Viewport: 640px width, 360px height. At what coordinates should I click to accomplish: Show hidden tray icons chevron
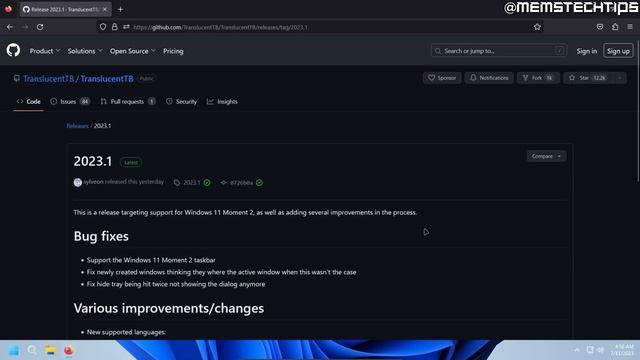coord(576,350)
